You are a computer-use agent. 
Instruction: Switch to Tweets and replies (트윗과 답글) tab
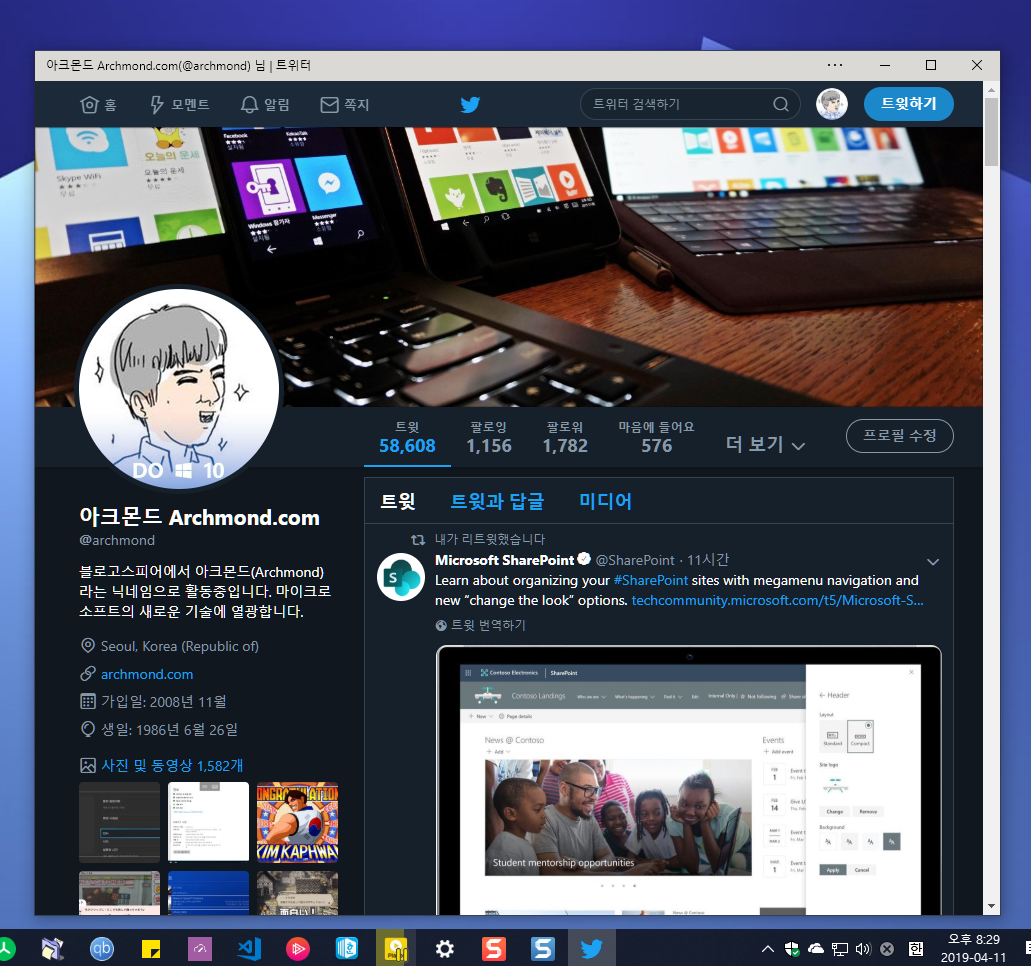coord(497,501)
